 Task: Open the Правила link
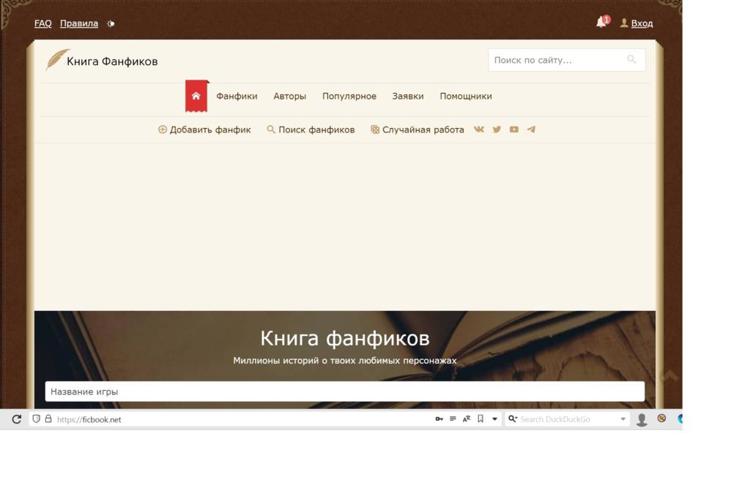coord(79,23)
